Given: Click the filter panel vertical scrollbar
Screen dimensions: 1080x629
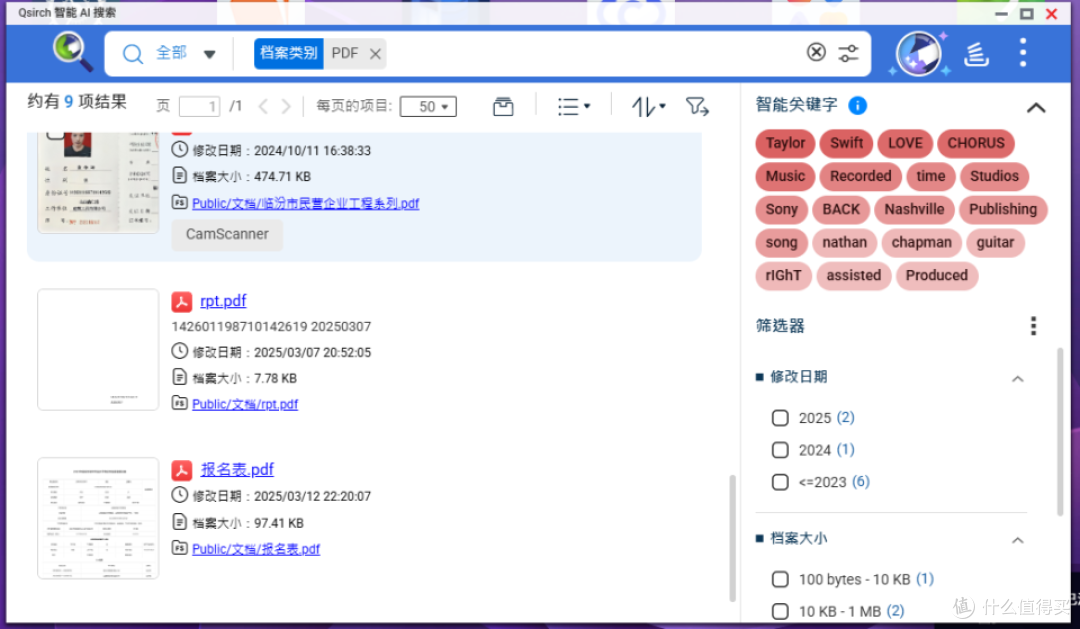Looking at the screenshot, I should pos(1060,432).
